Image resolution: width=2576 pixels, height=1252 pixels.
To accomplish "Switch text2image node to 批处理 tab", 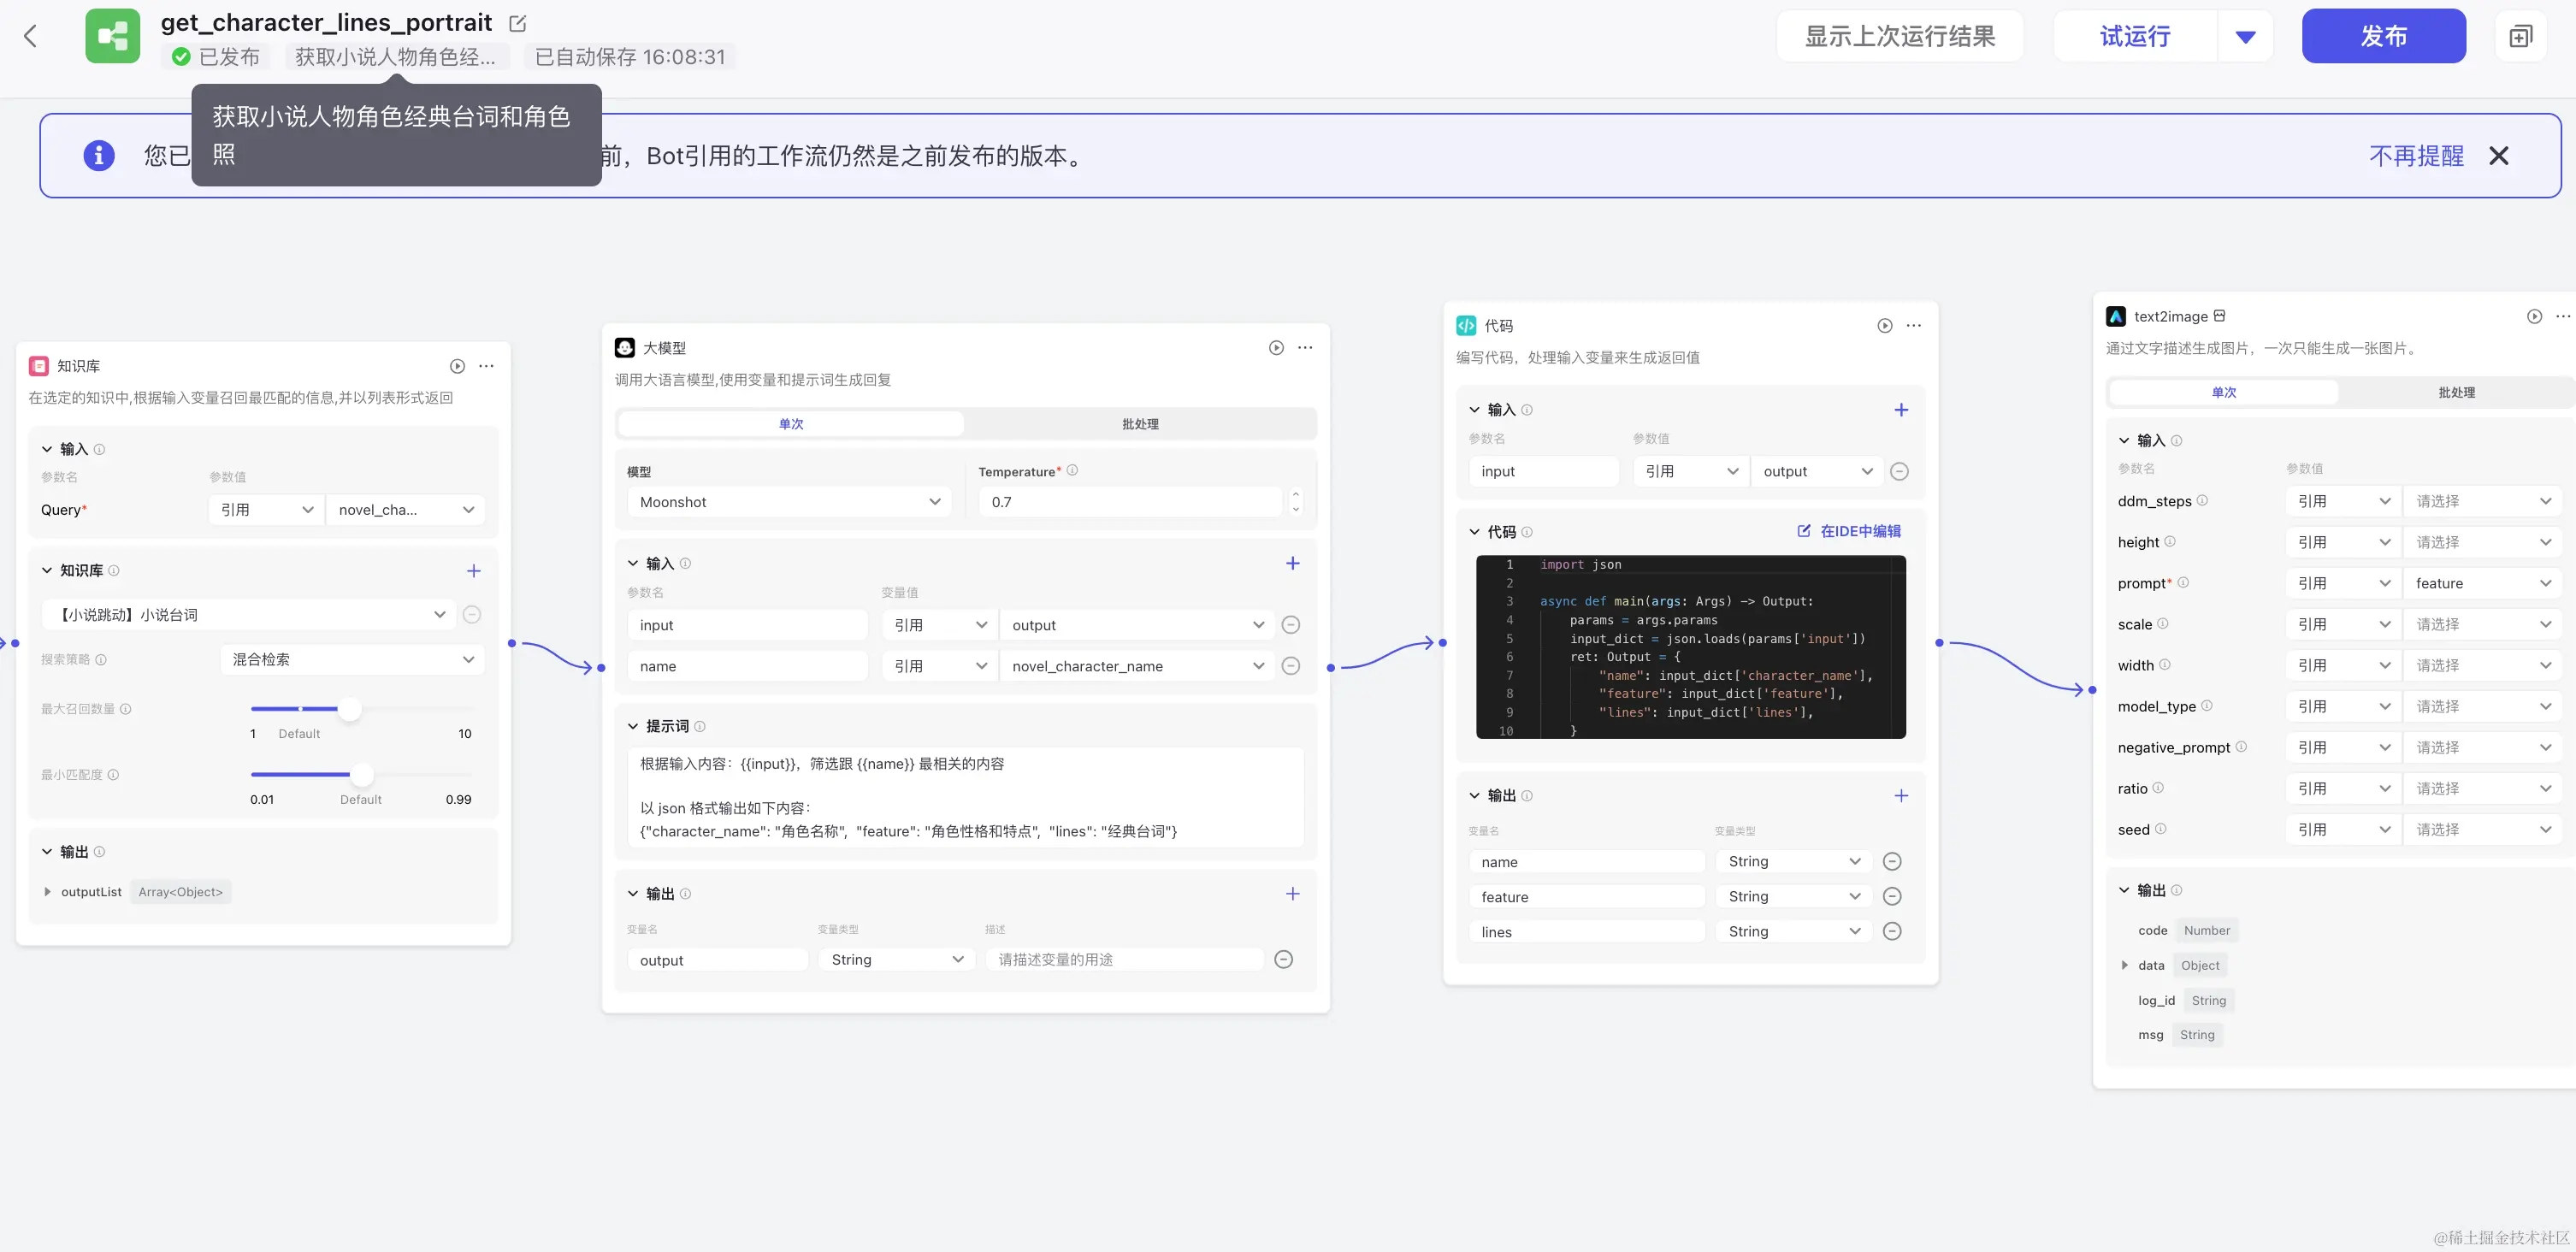I will 2456,392.
